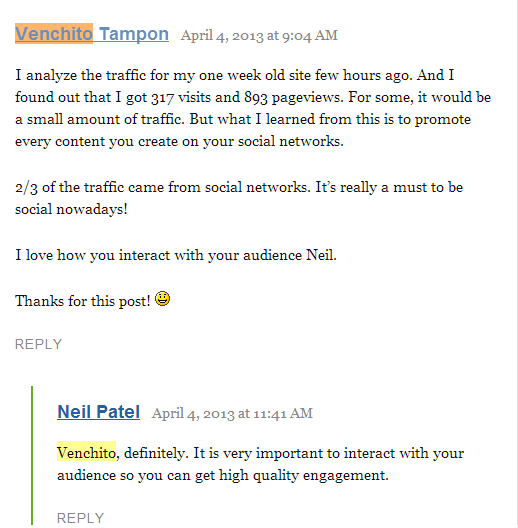Click the '2/3 of the traffic' sentence
Viewport: 518px width, 528px height.
tap(239, 198)
